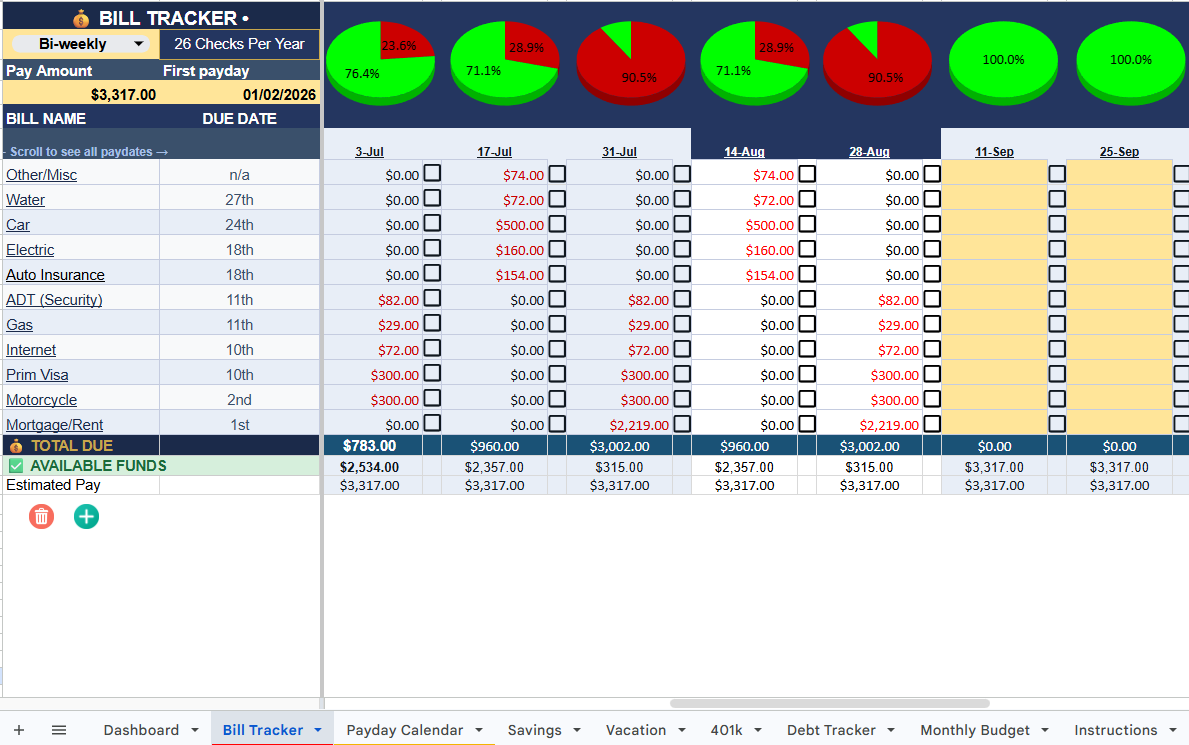Tick the 3-Jul checkbox for ADT (Security)
Screen dimensions: 1189x745
click(432, 299)
